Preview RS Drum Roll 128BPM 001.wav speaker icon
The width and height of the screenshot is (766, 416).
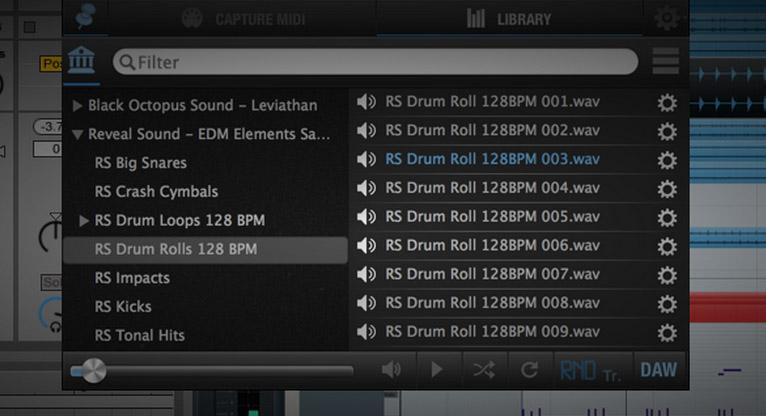pos(367,102)
